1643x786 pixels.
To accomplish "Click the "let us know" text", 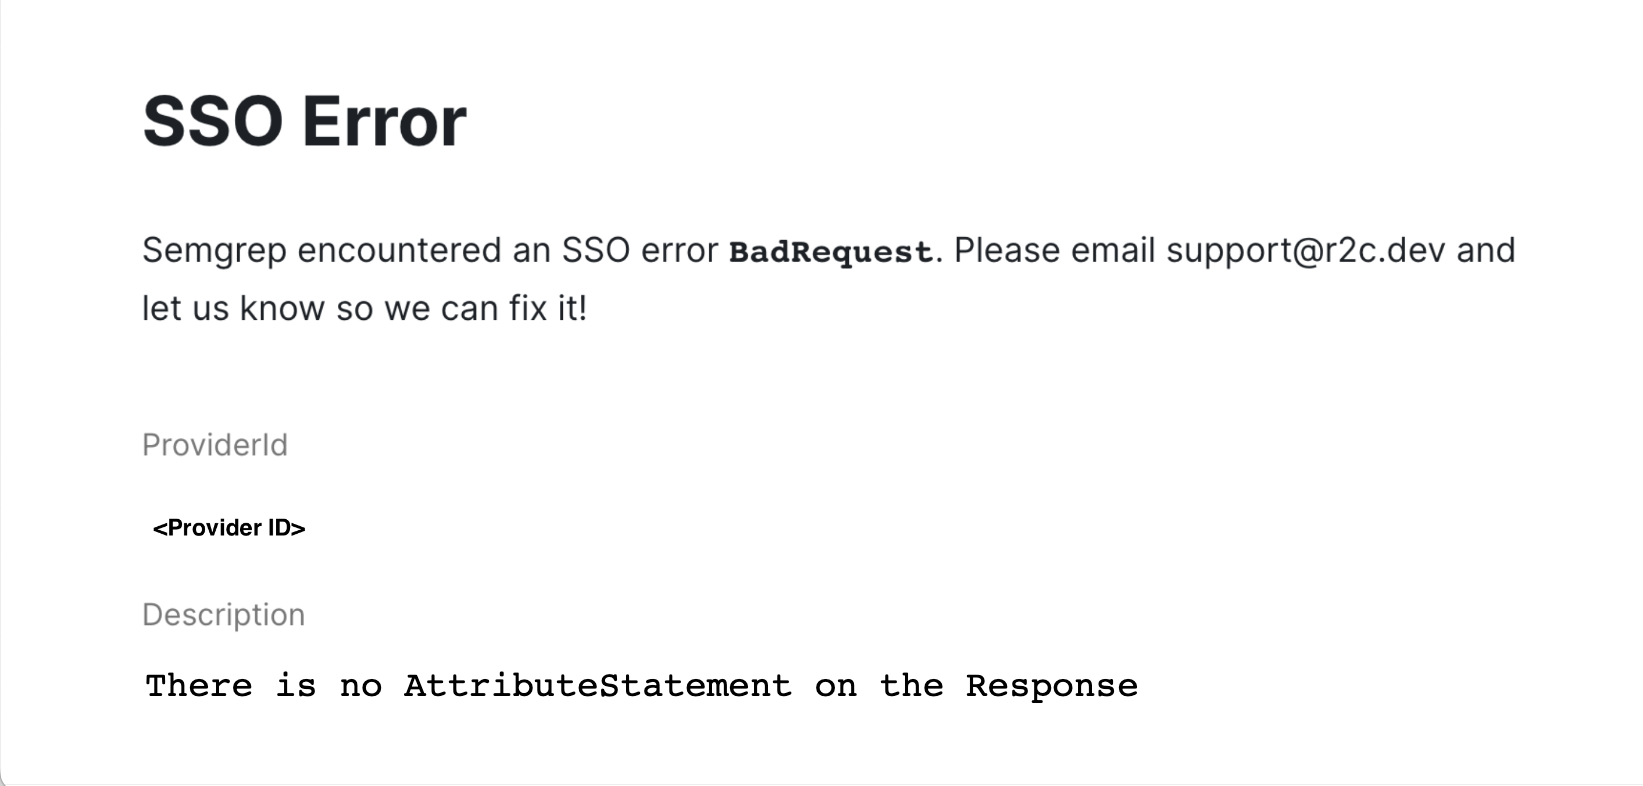I will 233,308.
